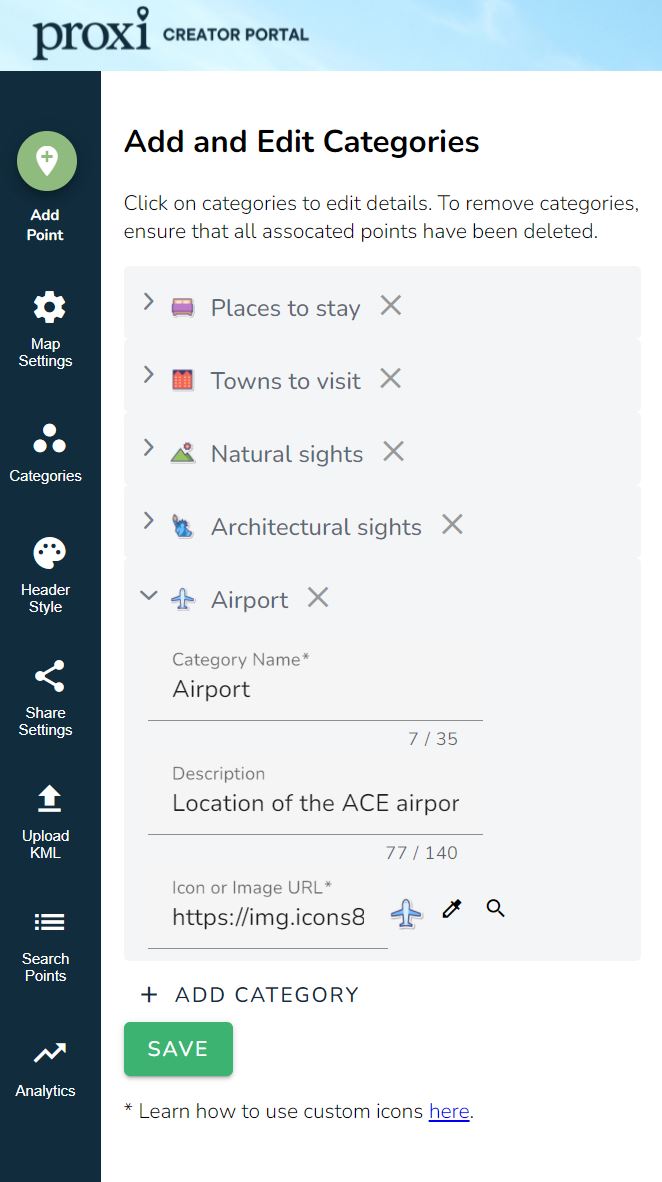Open Map Settings gear icon
Image resolution: width=662 pixels, height=1182 pixels.
click(x=48, y=307)
